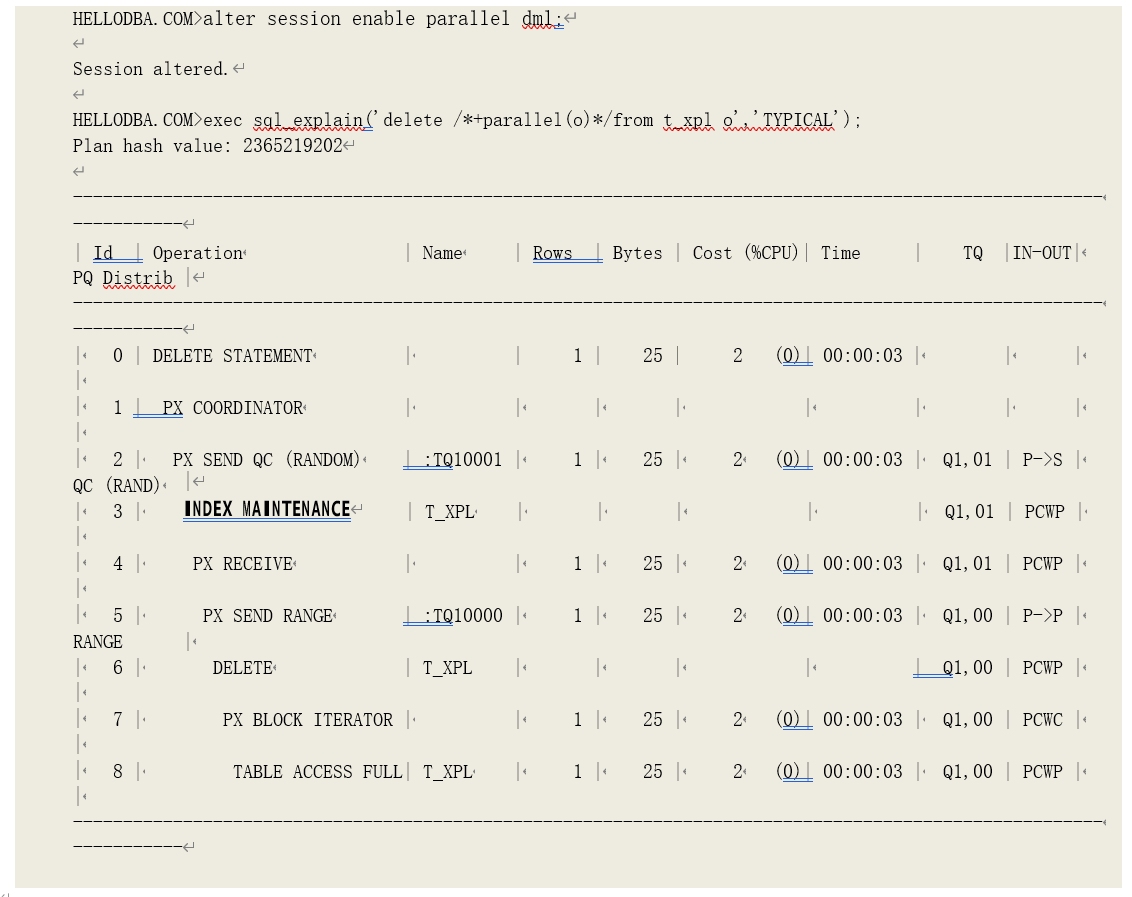Click Q1,01 in the INDEX MAINTENANCE row
This screenshot has width=1132, height=897.
point(970,512)
